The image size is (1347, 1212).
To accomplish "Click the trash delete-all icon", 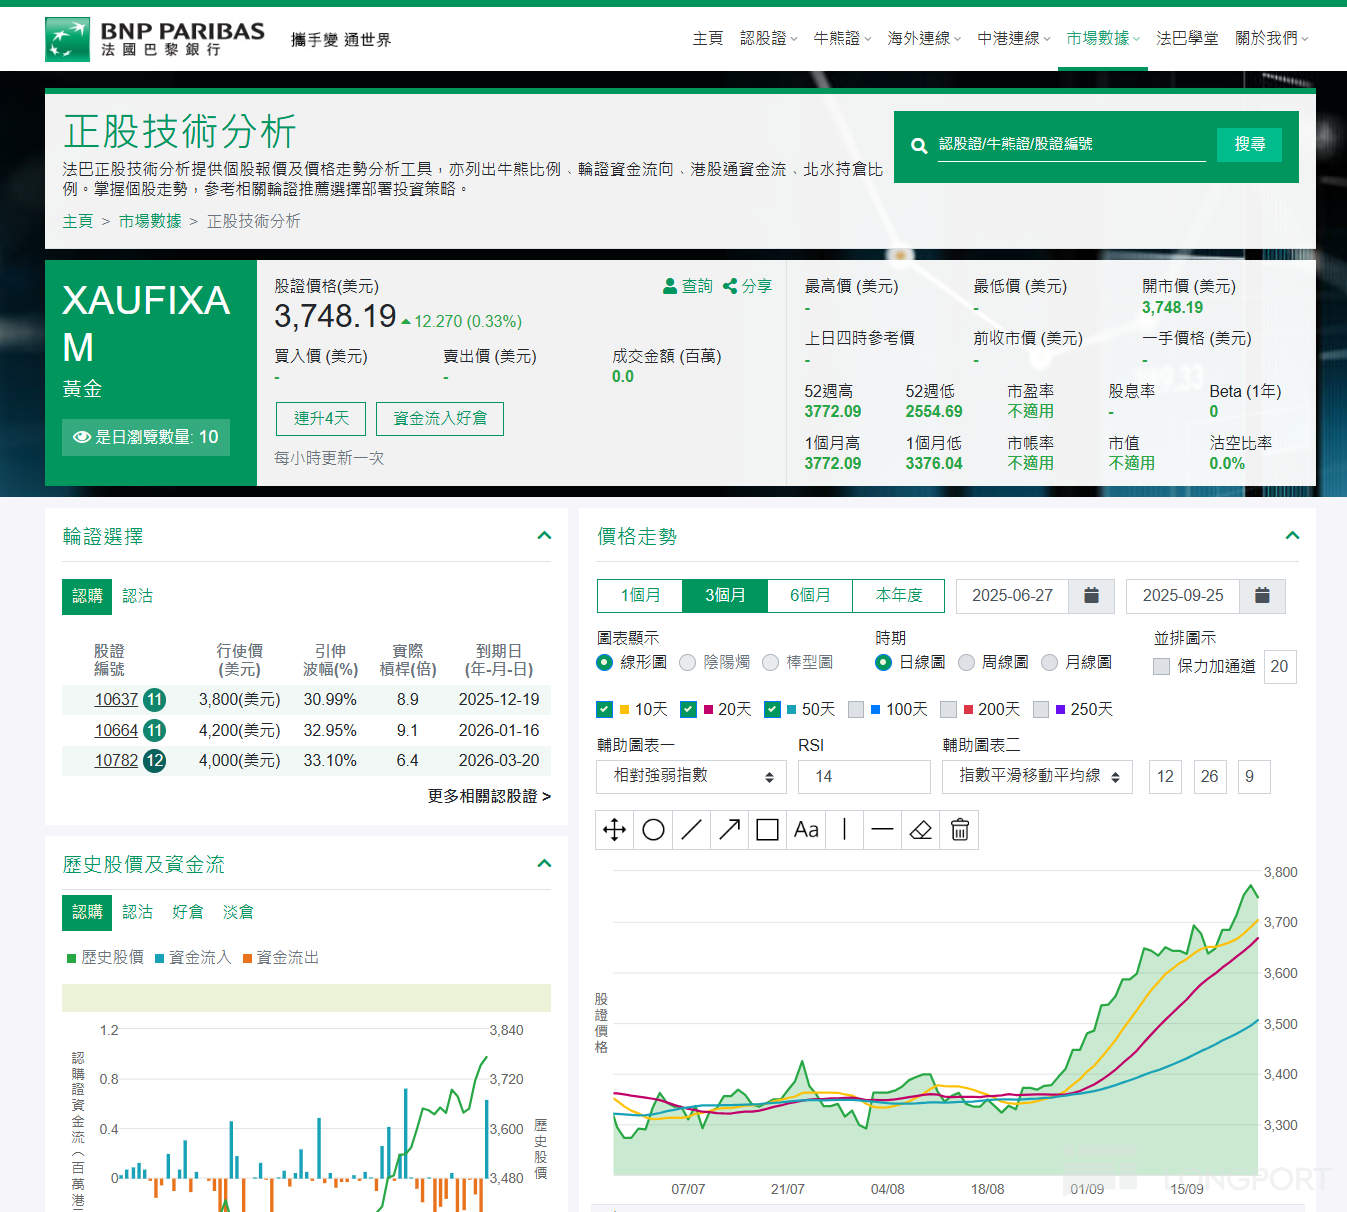I will 960,830.
